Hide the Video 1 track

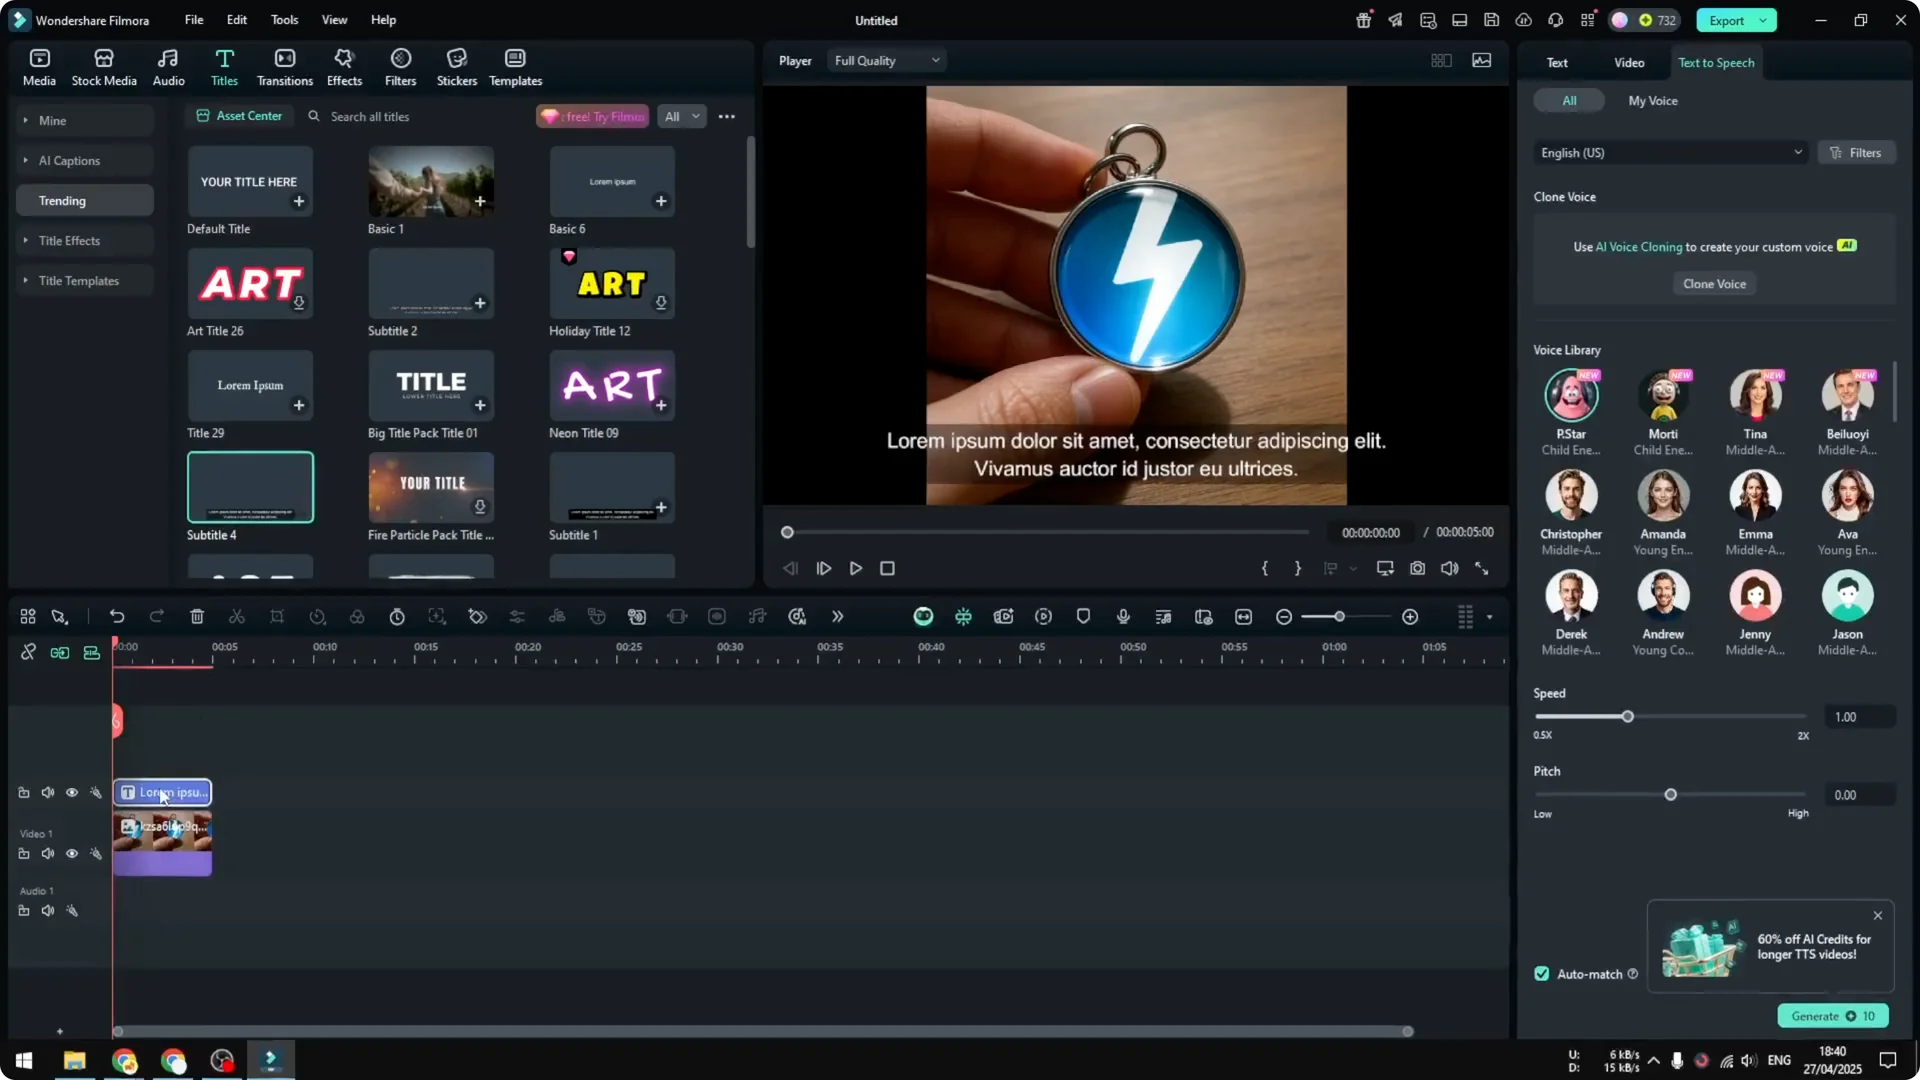pos(72,853)
